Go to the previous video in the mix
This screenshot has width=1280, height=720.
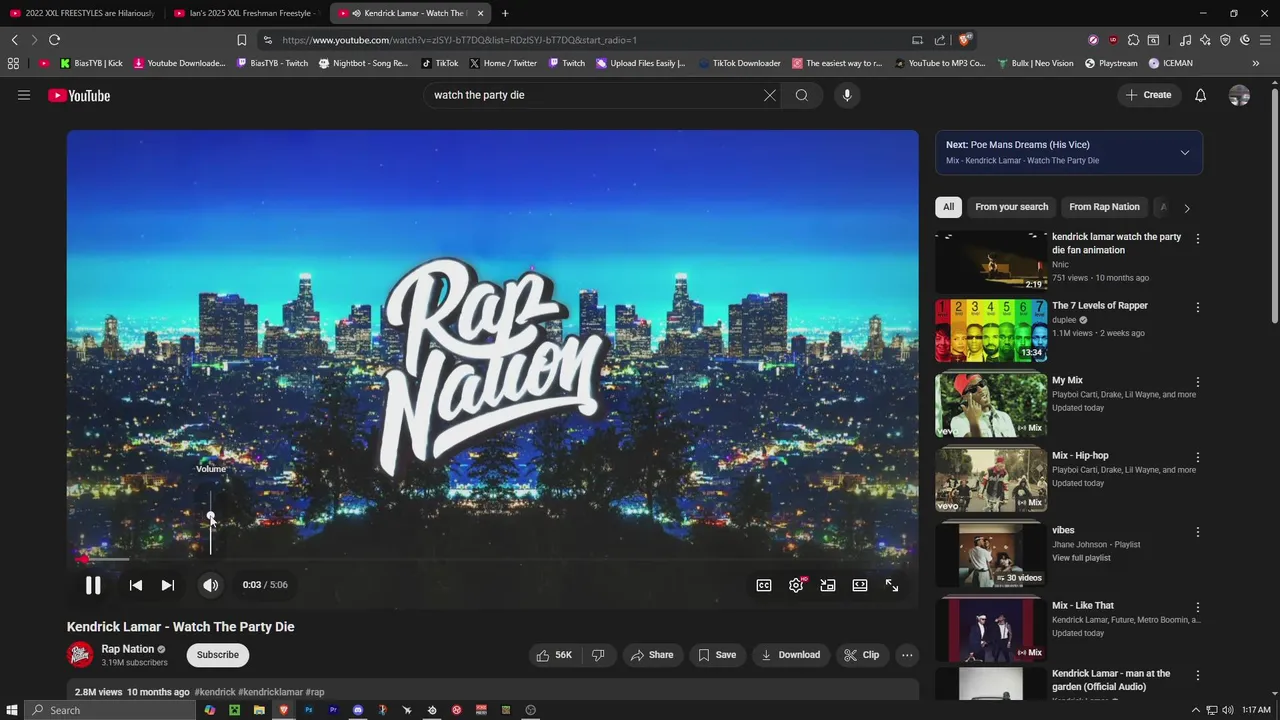[136, 586]
